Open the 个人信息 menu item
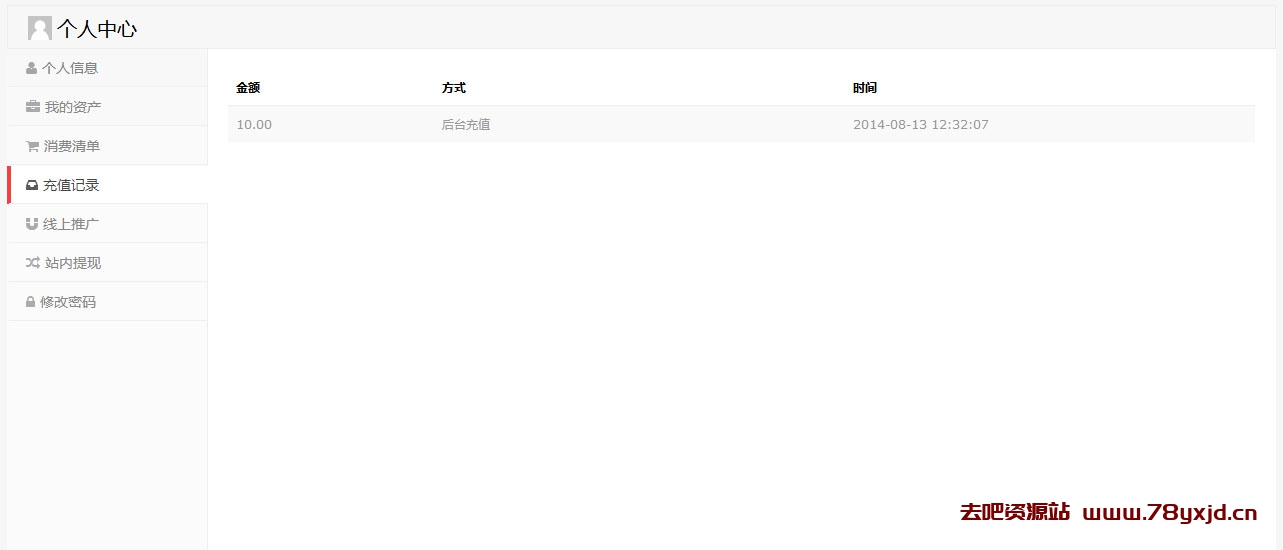The width and height of the screenshot is (1283, 550). coord(107,68)
